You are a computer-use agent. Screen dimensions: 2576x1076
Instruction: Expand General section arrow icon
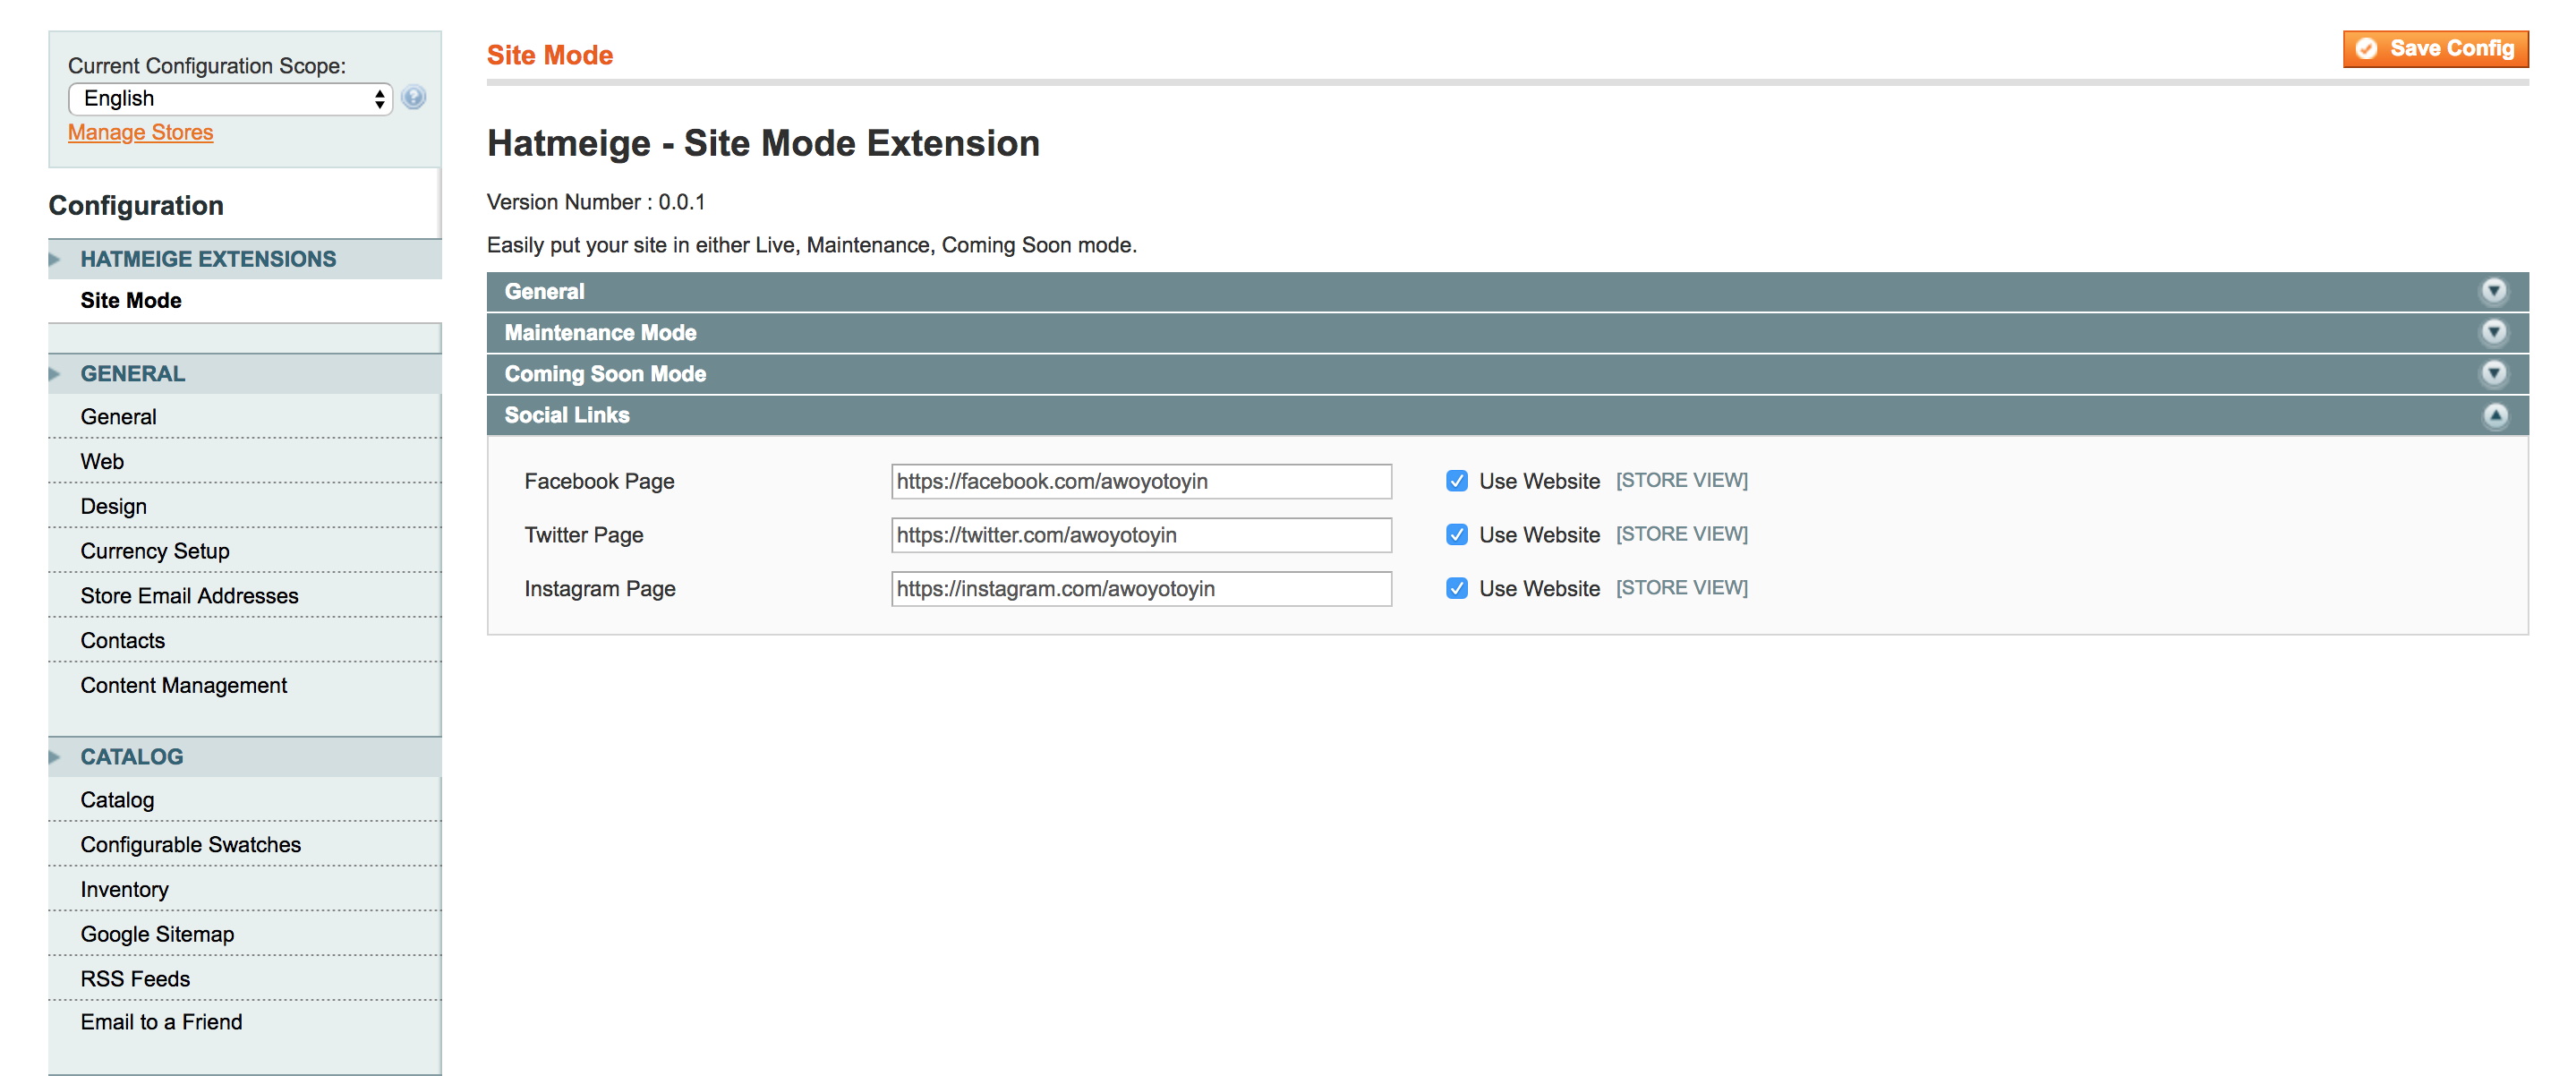tap(2494, 291)
